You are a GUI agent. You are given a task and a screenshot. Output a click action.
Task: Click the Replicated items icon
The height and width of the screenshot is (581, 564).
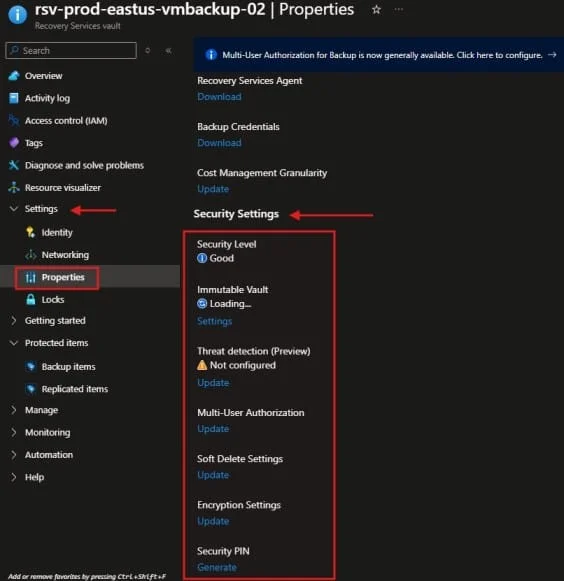[x=31, y=389]
